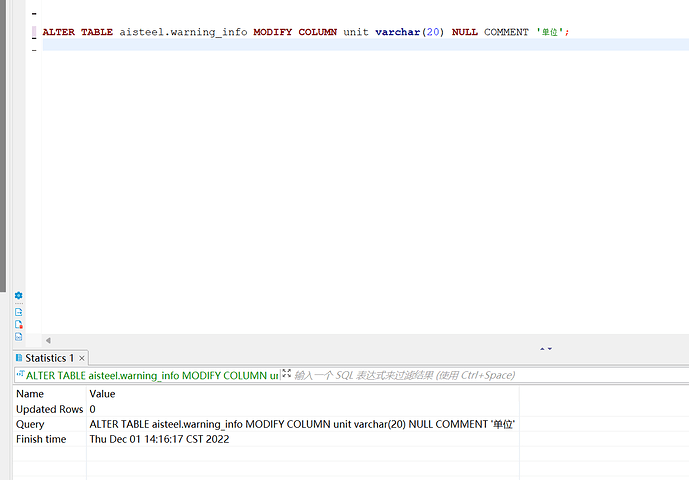
Task: Click the NULL keyword in the SQL editor
Action: point(464,32)
